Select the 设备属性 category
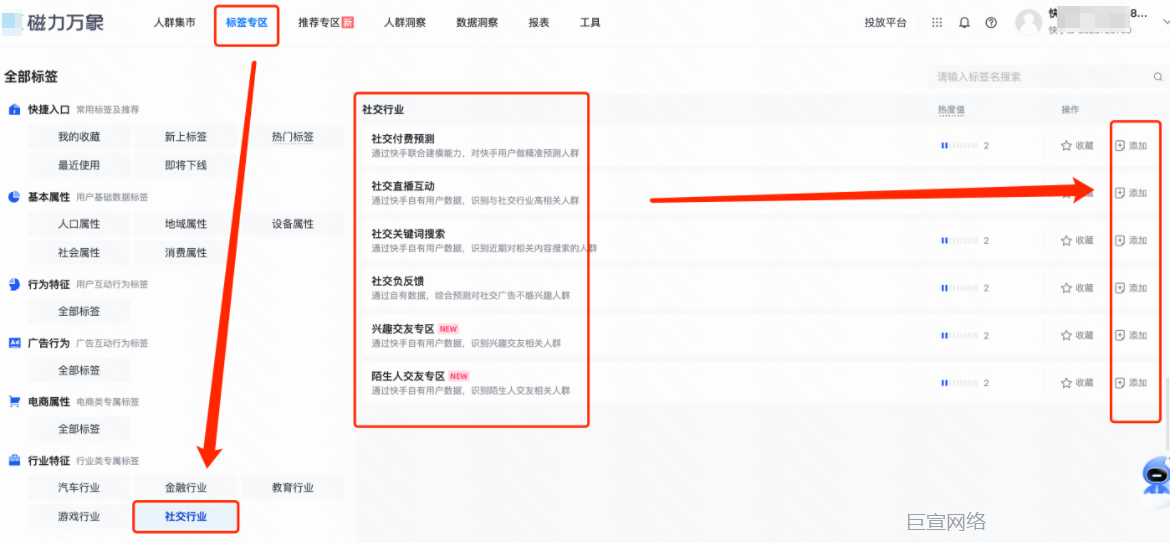Image resolution: width=1170 pixels, height=543 pixels. click(x=292, y=224)
